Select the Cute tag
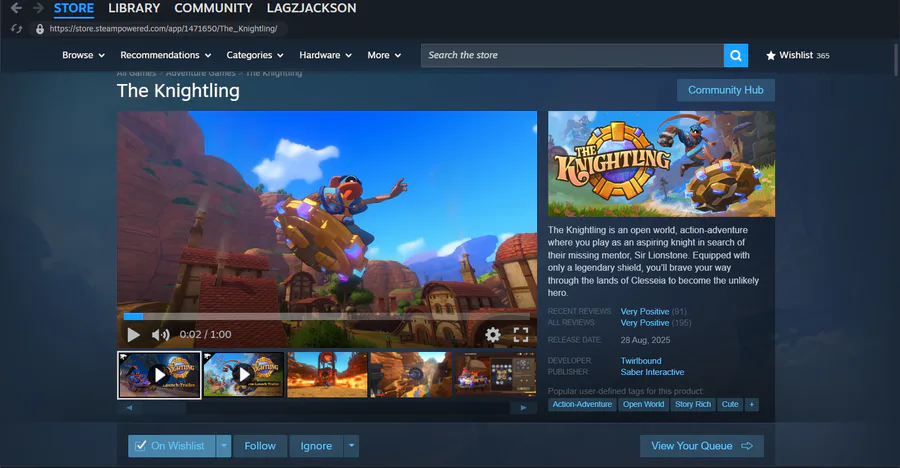This screenshot has width=900, height=468. coord(730,404)
